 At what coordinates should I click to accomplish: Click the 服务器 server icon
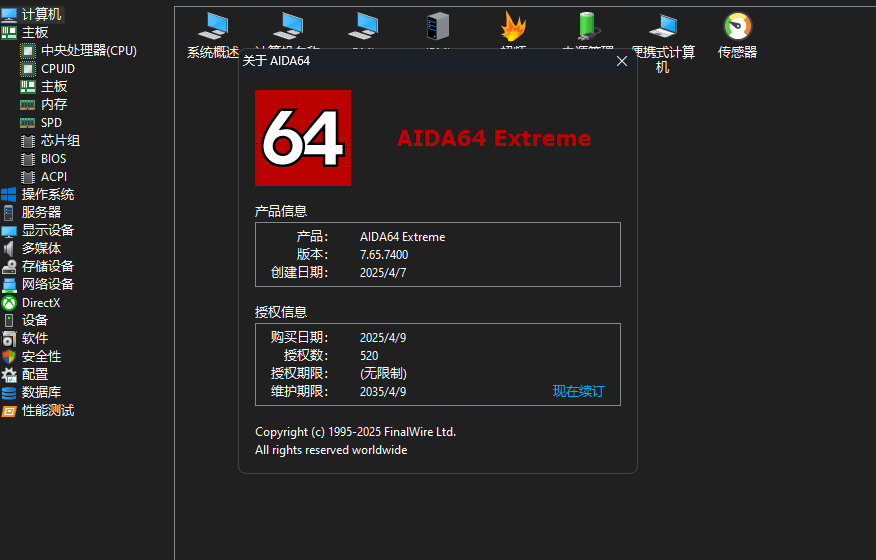pyautogui.click(x=8, y=212)
